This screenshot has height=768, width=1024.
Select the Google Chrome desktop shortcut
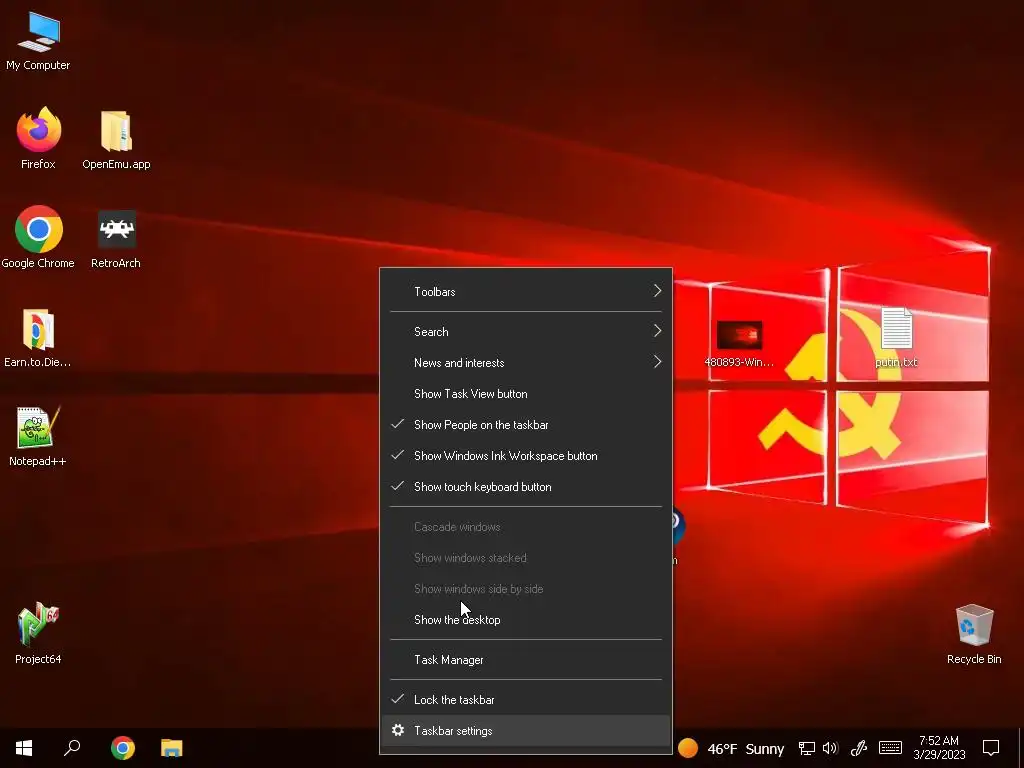(38, 237)
